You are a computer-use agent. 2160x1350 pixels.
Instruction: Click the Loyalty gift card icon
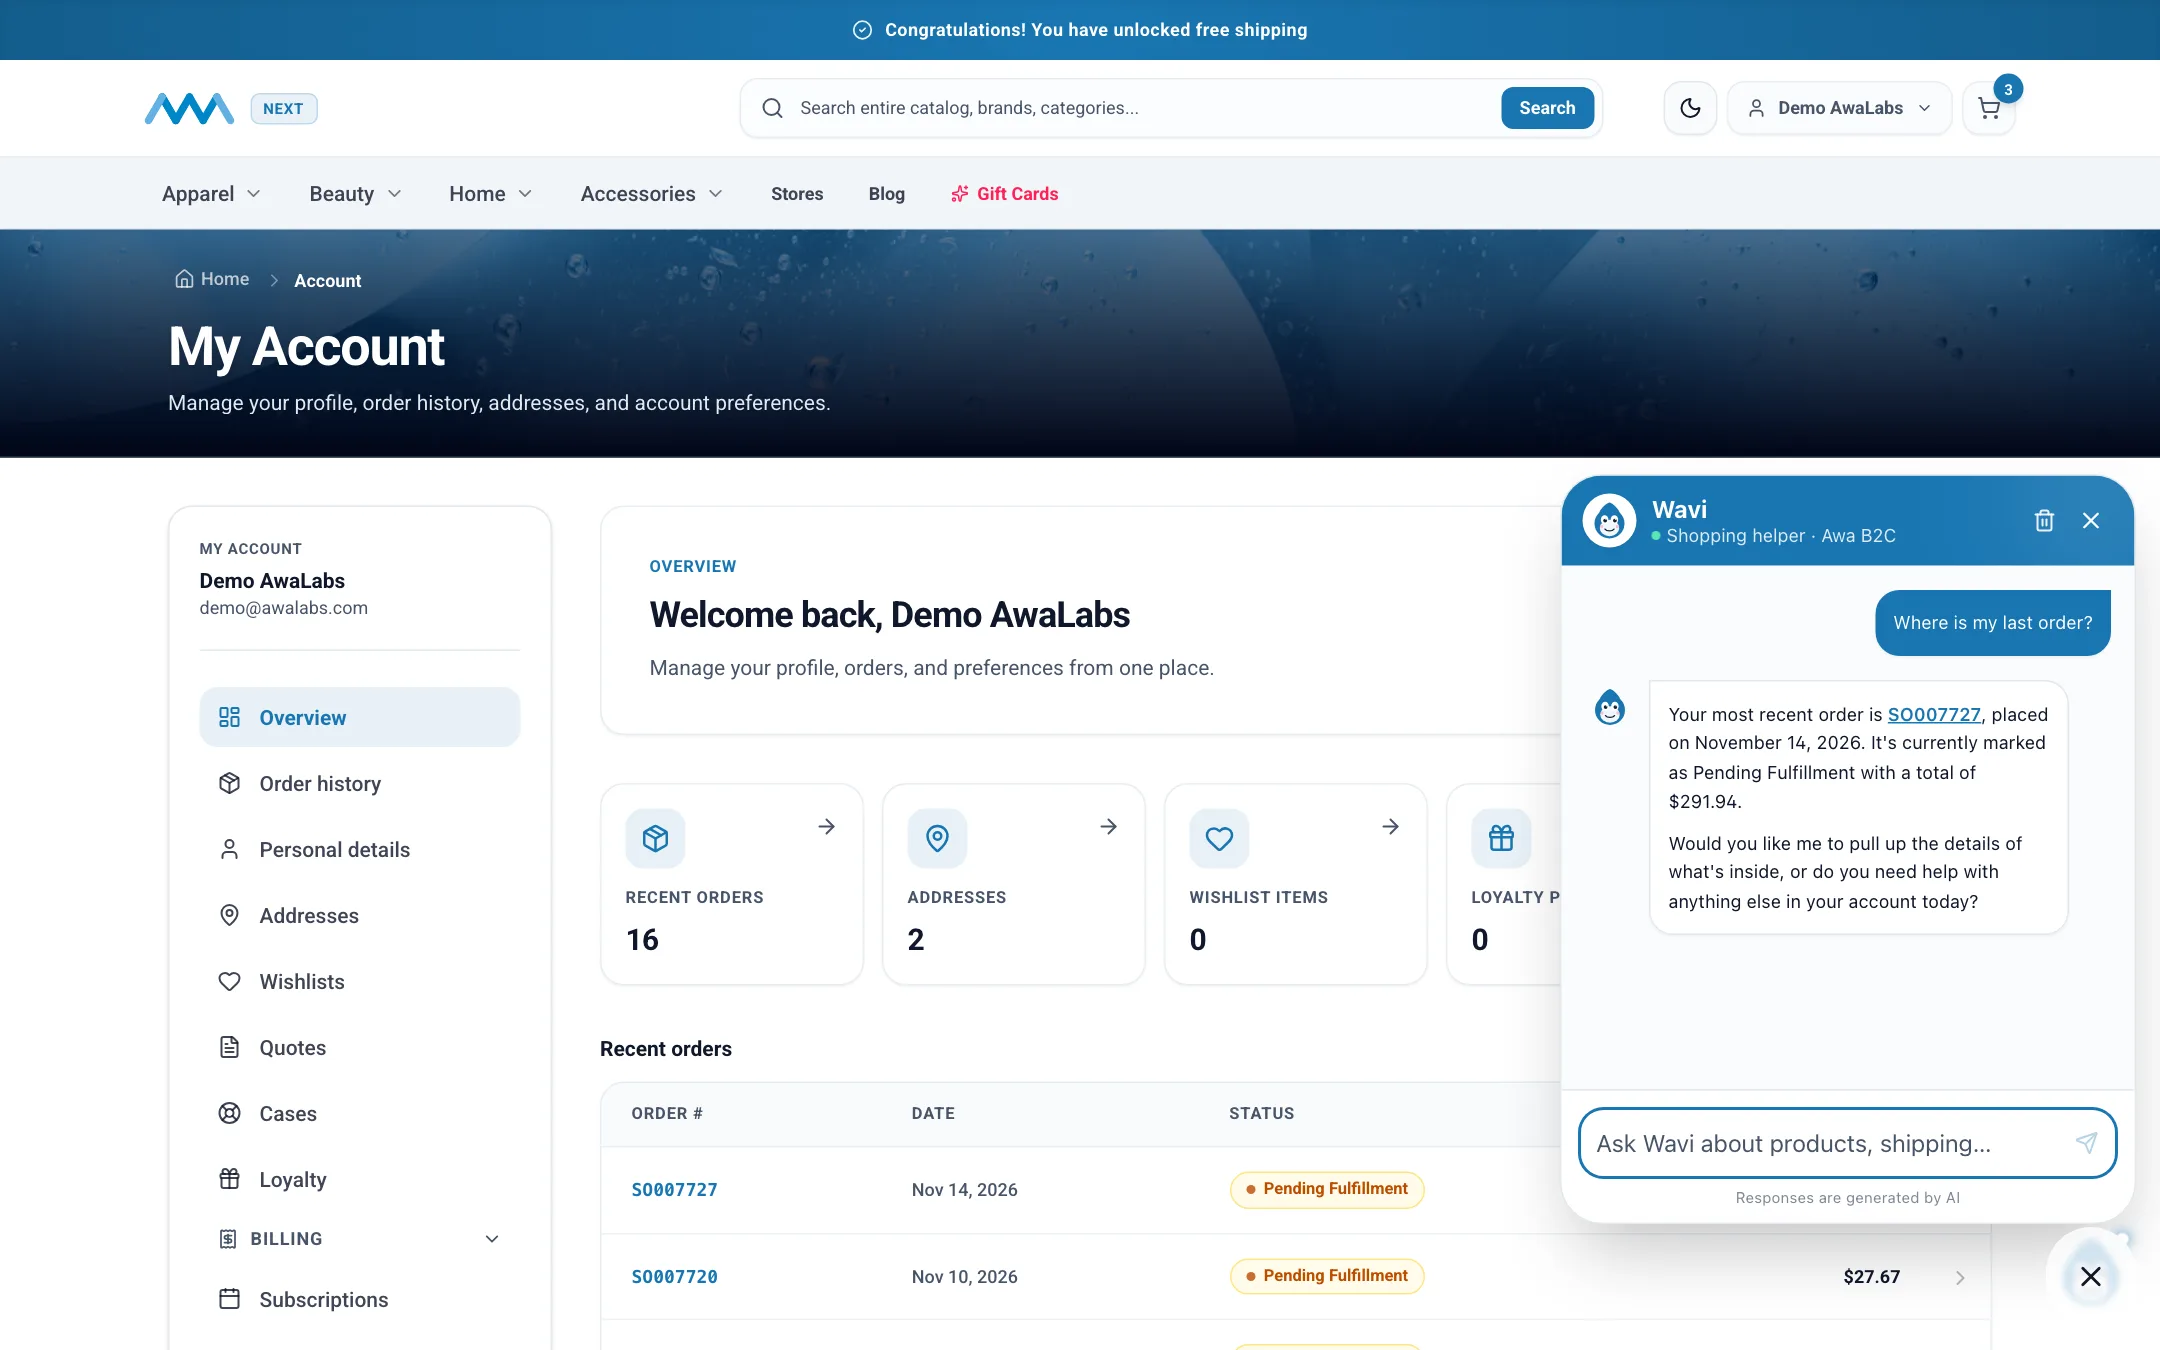point(1501,838)
